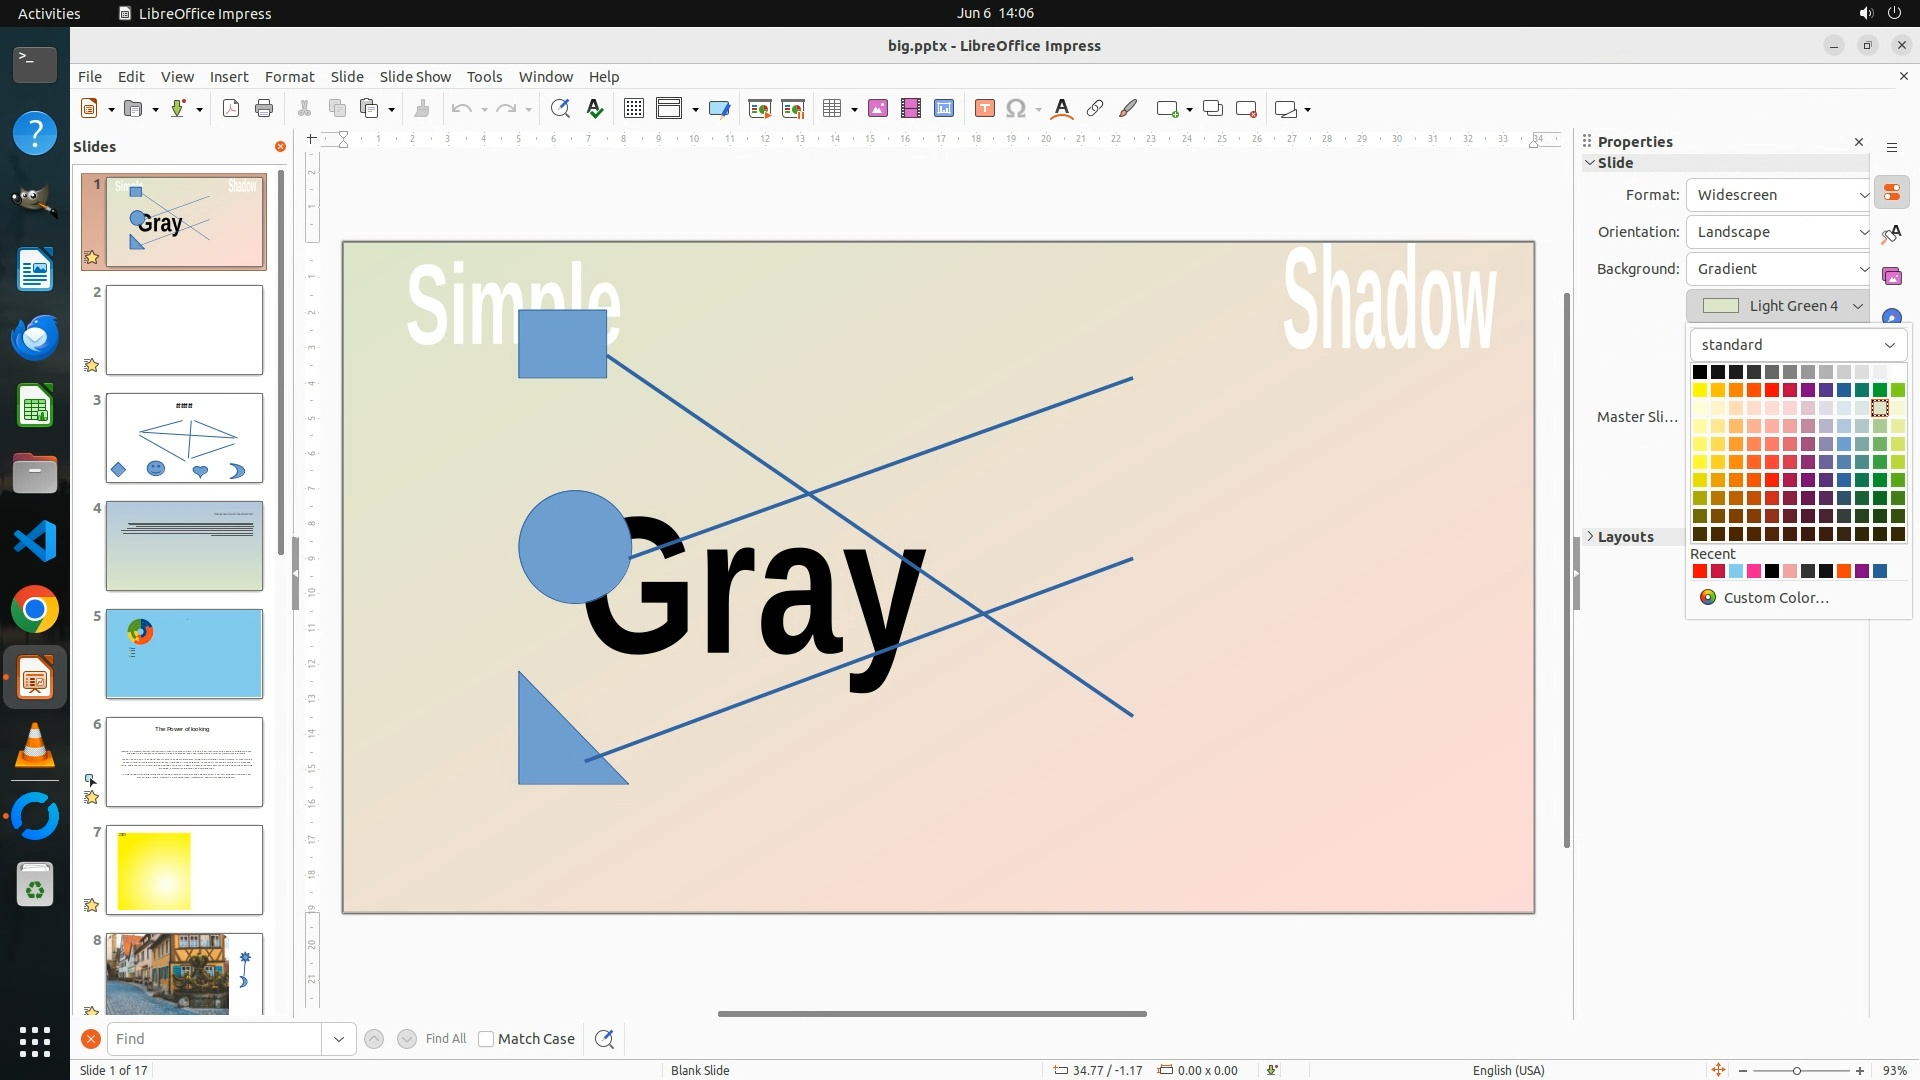Click the Insert Table icon
The image size is (1920, 1080).
[x=831, y=109]
